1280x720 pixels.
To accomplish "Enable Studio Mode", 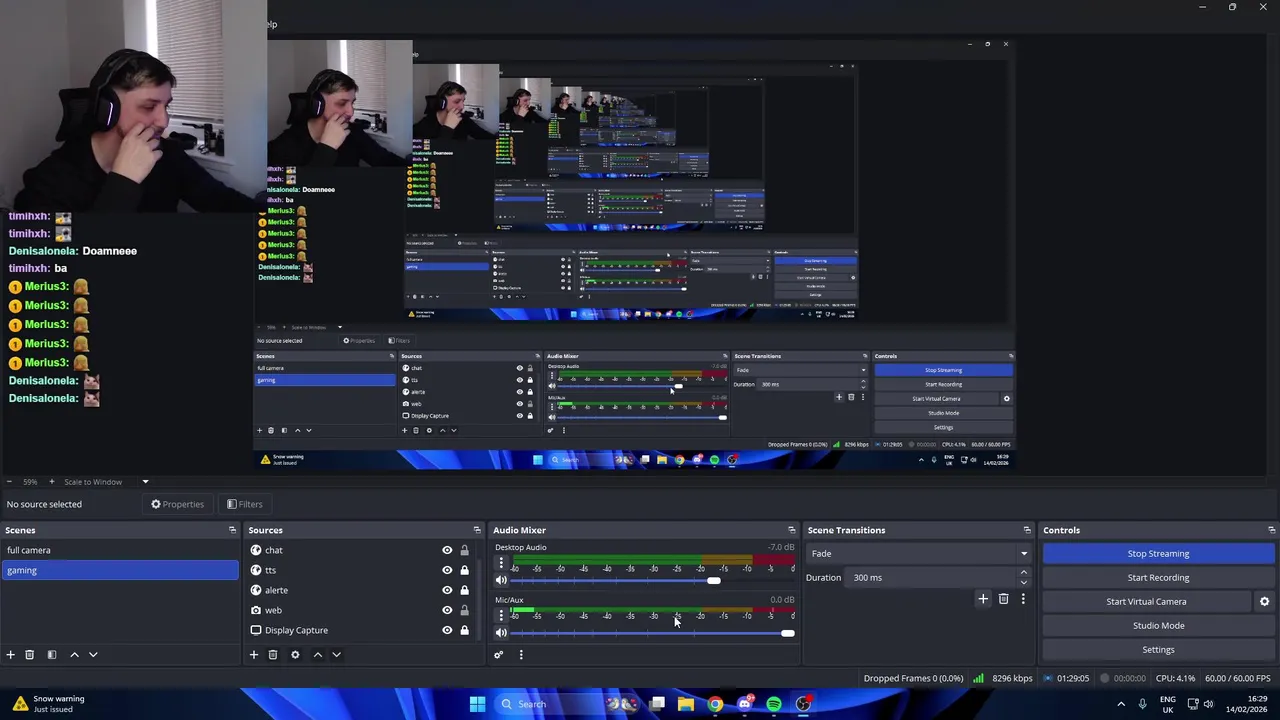I will pos(1158,625).
